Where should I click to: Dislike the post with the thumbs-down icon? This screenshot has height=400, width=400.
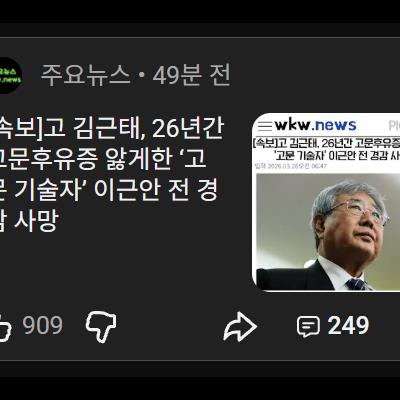pos(101,327)
